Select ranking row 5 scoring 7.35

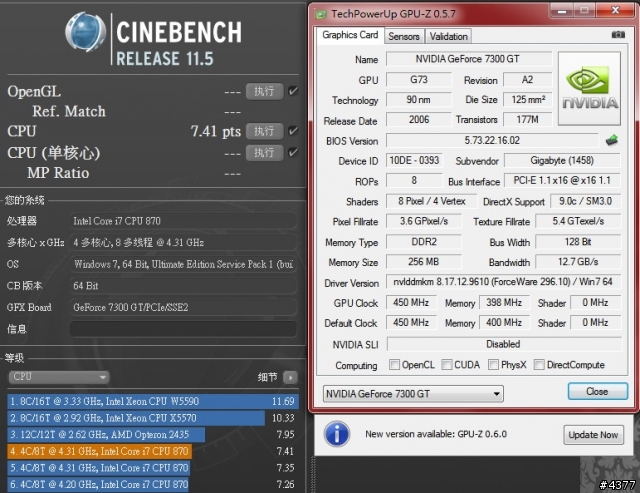[153, 468]
